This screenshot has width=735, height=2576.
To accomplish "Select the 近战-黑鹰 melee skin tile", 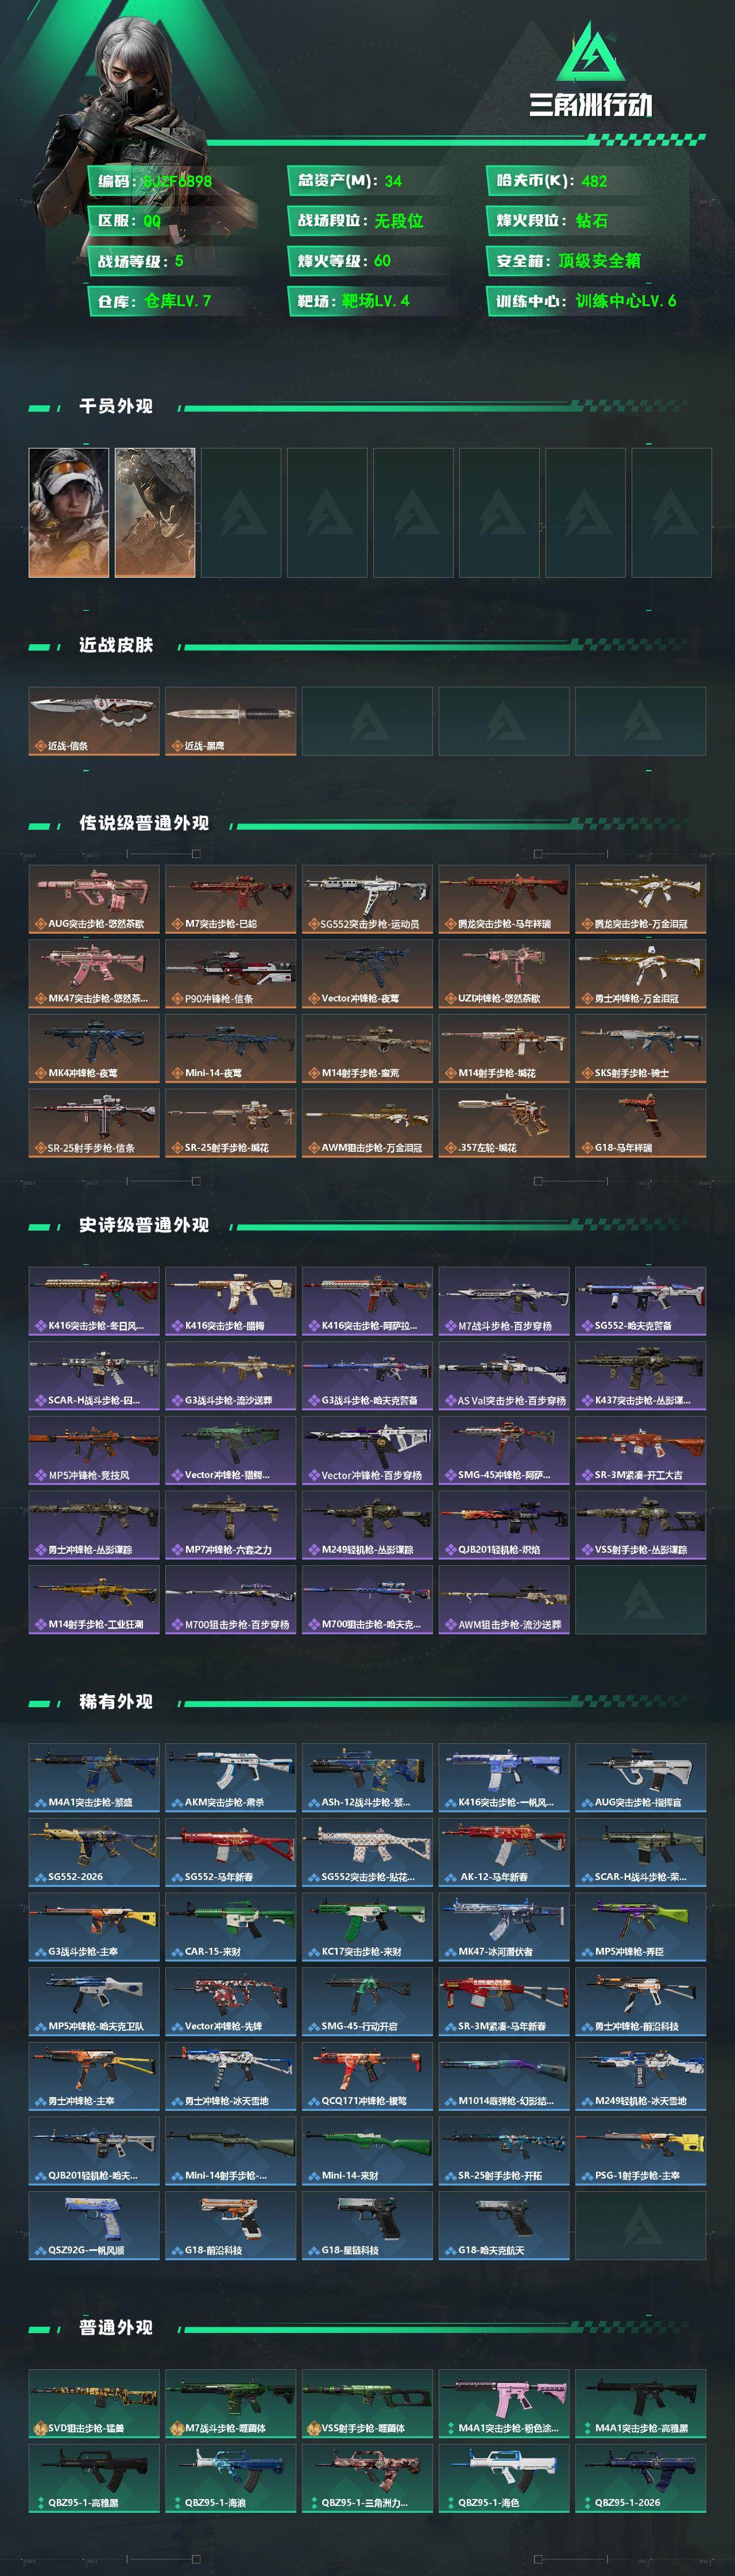I will [231, 721].
